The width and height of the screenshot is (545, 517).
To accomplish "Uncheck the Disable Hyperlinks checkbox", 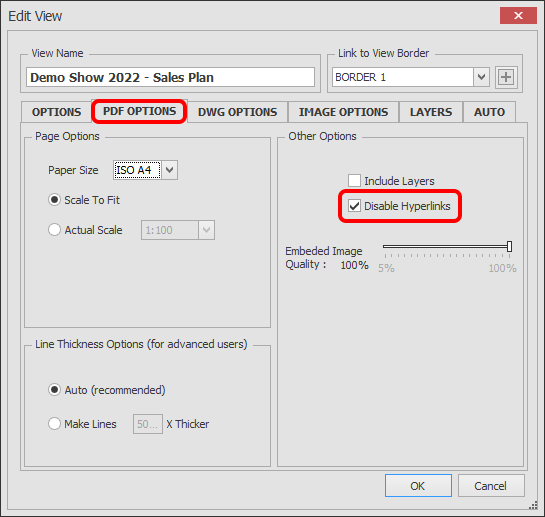I will 354,206.
